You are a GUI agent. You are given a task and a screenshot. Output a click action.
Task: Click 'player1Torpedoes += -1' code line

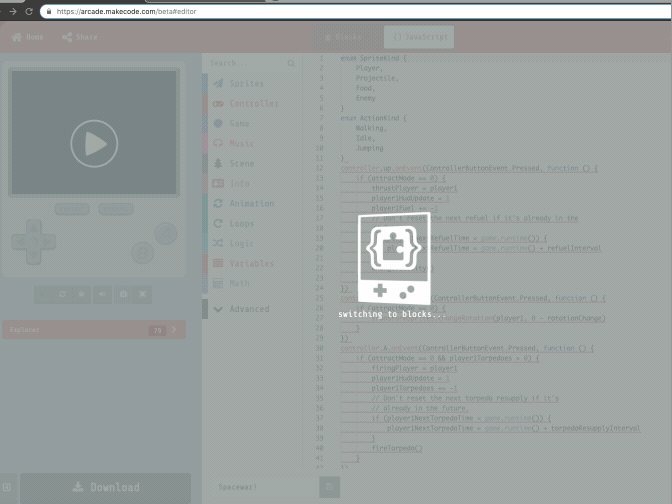point(414,388)
